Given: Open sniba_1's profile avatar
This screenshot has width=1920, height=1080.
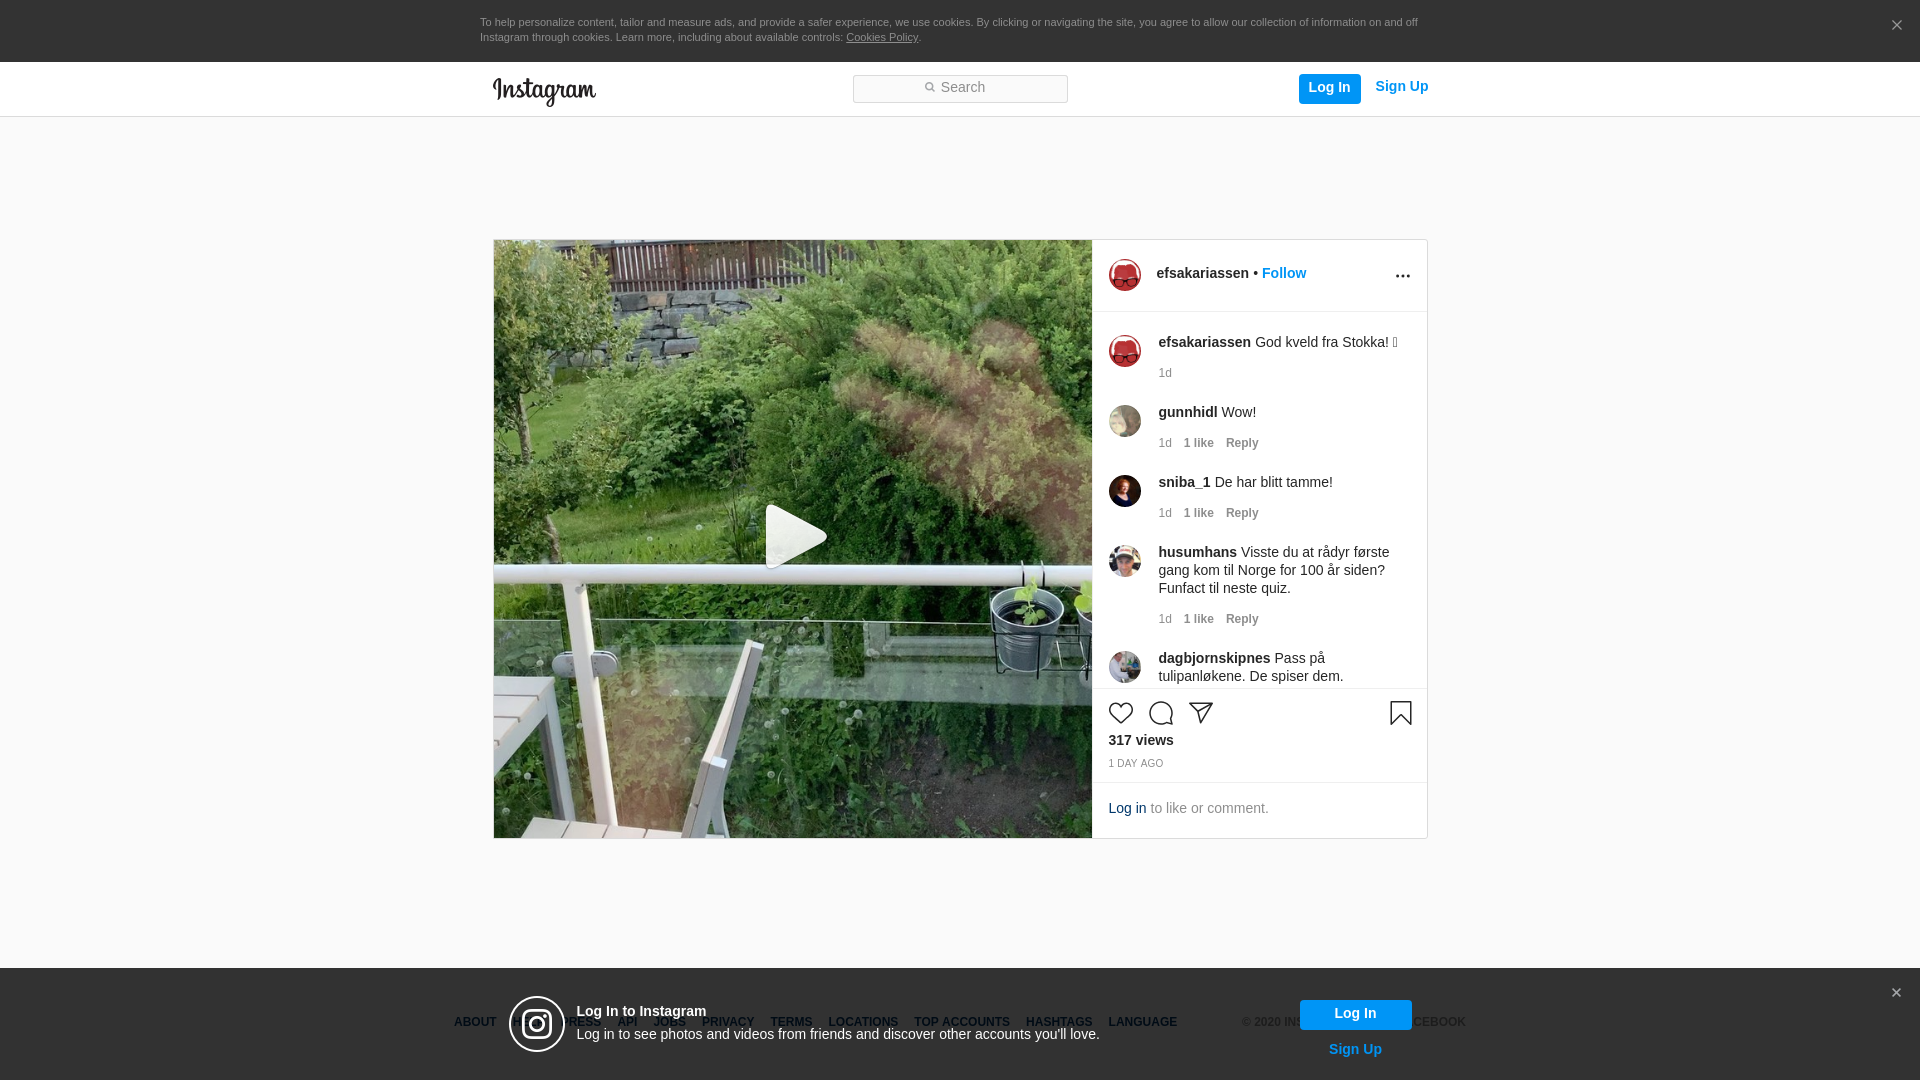Looking at the screenshot, I should point(1124,491).
